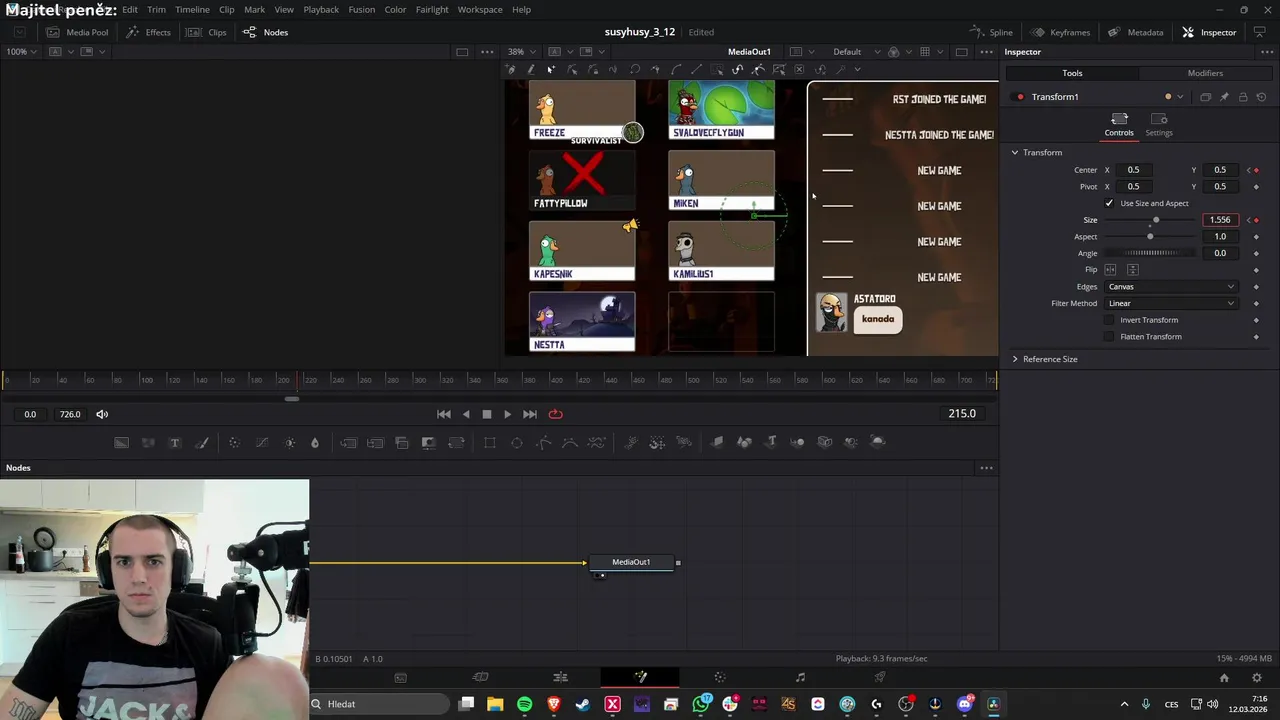
Task: Open viewer zoom 38% dropdown
Action: [521, 52]
